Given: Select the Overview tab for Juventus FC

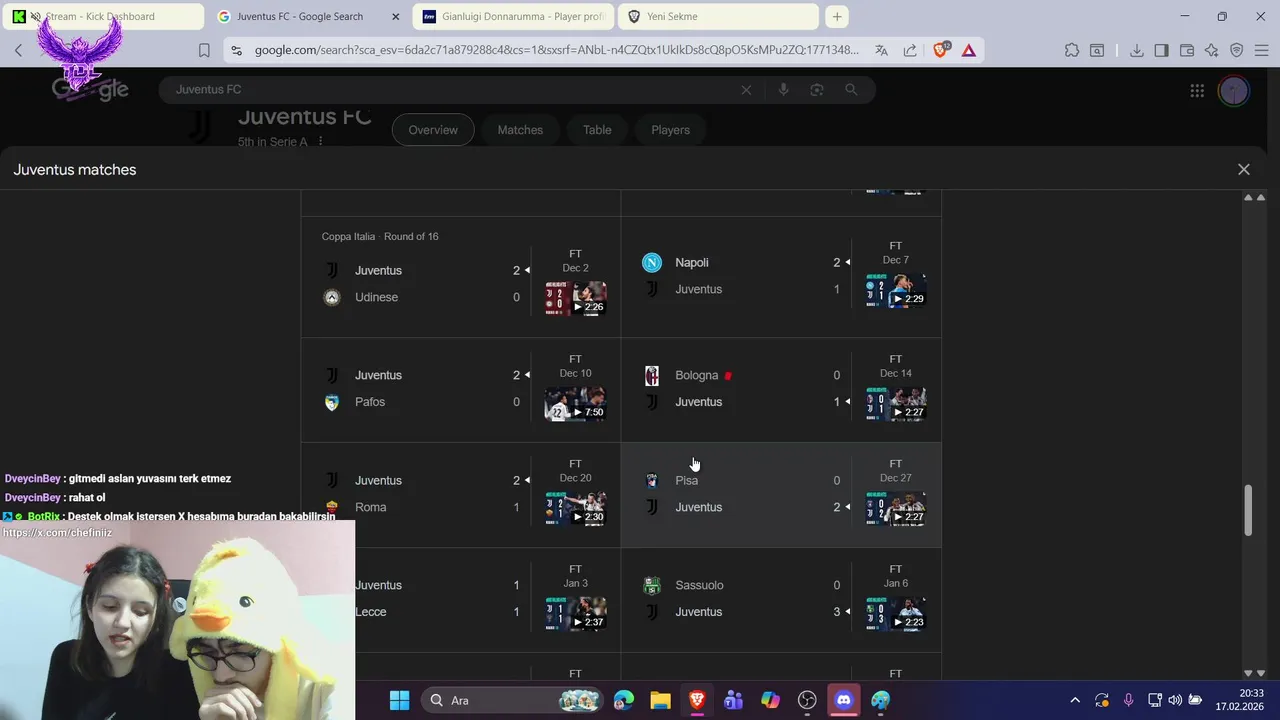Looking at the screenshot, I should [x=433, y=130].
